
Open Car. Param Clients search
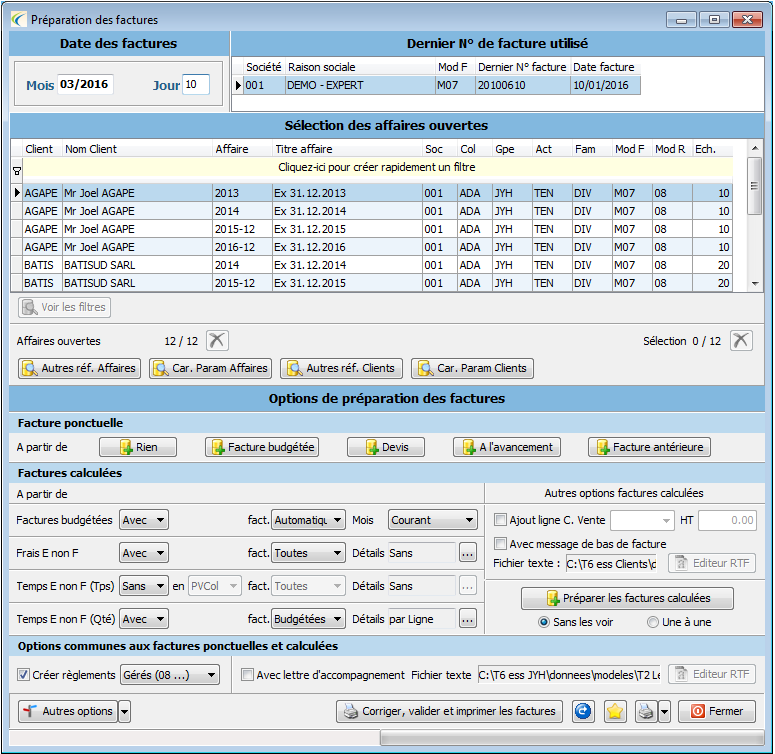pos(473,368)
